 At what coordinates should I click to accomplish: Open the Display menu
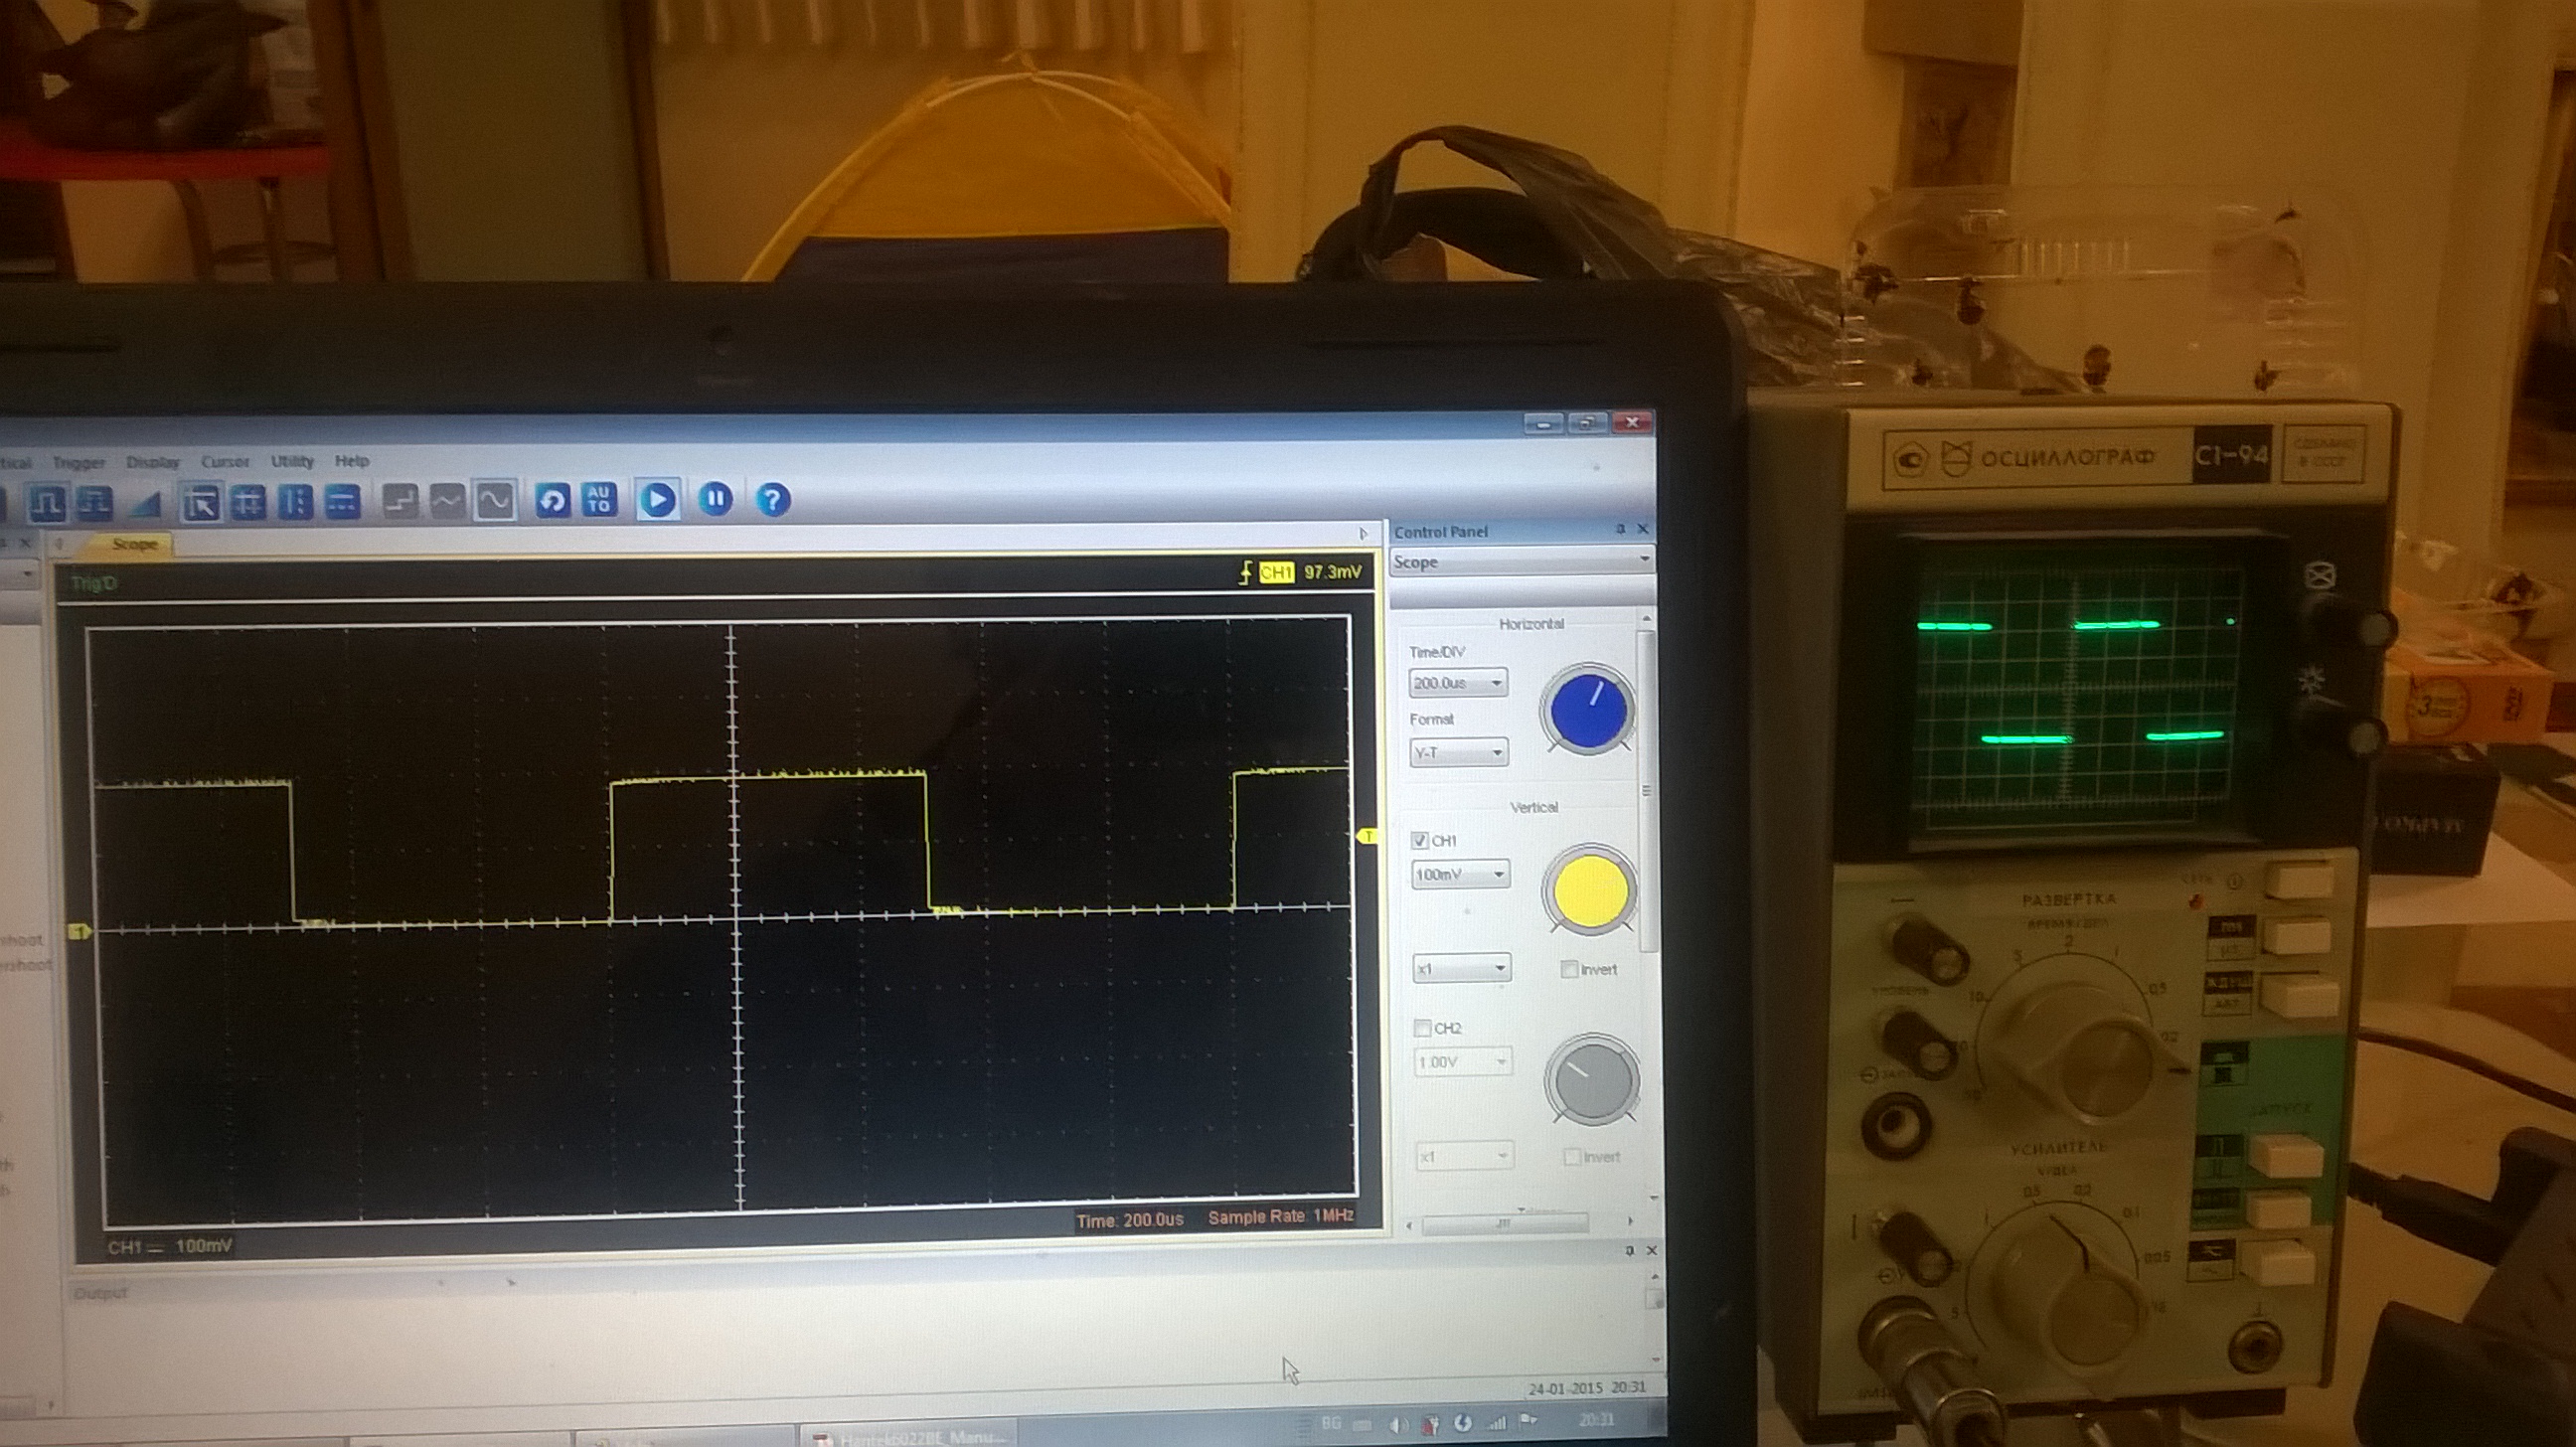point(152,461)
